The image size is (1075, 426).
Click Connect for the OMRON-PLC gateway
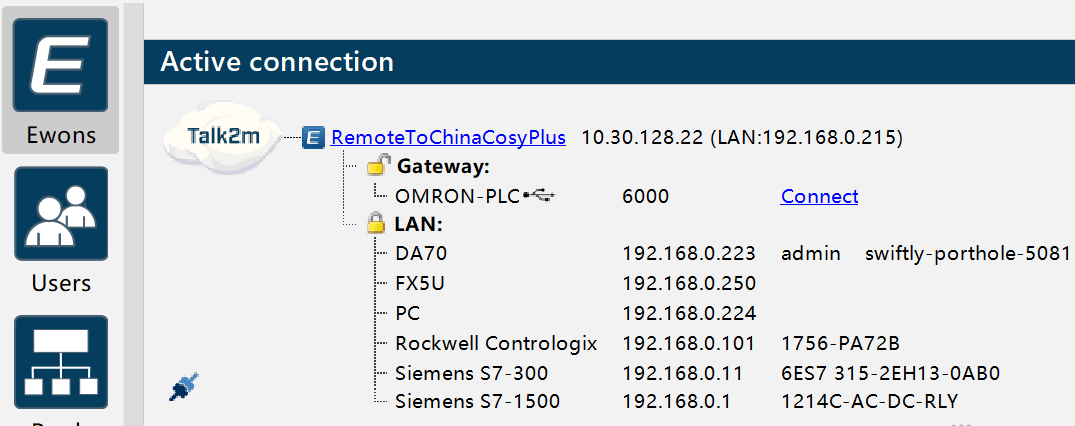(x=819, y=196)
